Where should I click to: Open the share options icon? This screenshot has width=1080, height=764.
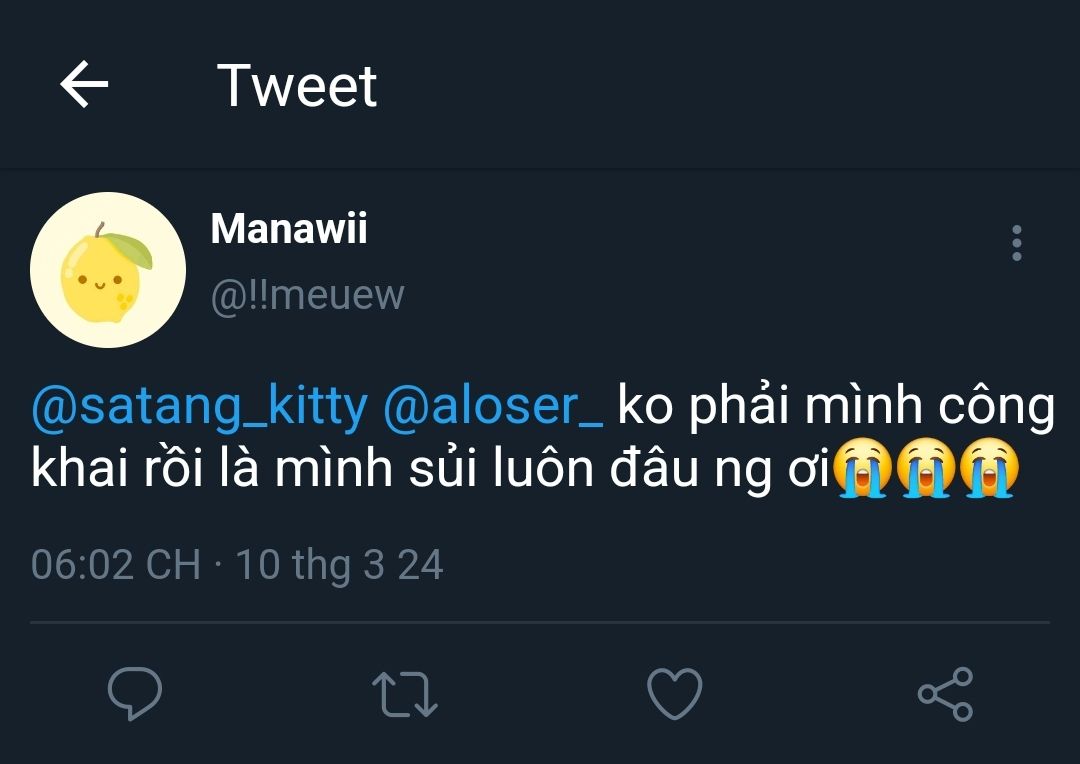click(945, 694)
